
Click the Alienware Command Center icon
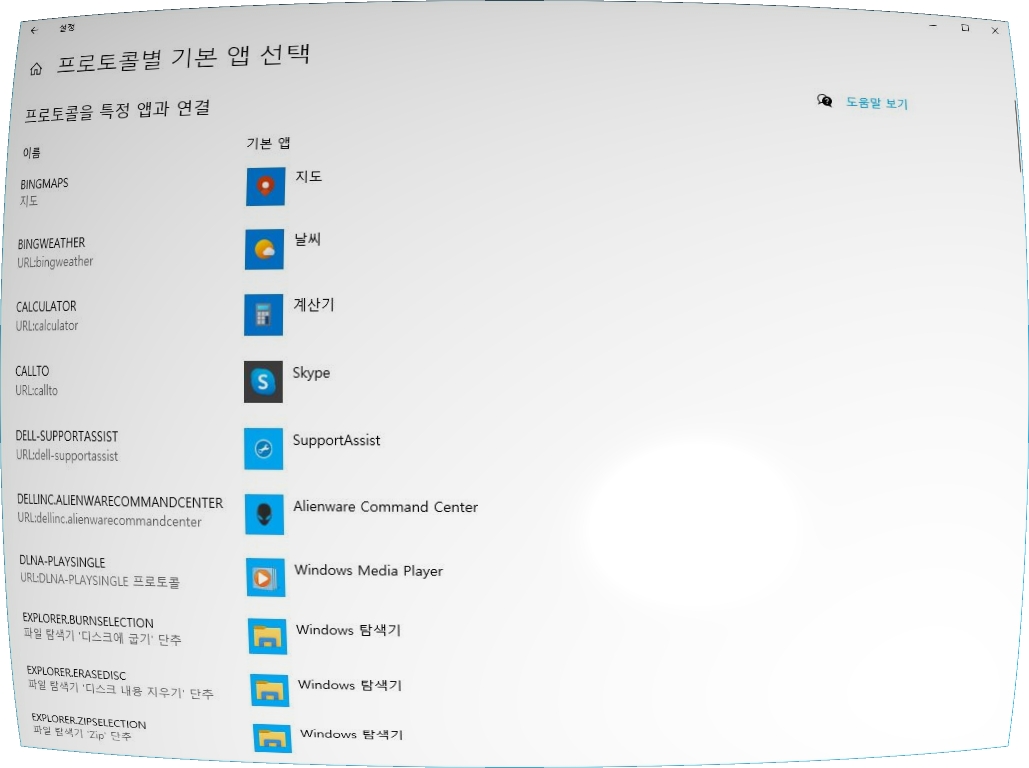coord(264,515)
